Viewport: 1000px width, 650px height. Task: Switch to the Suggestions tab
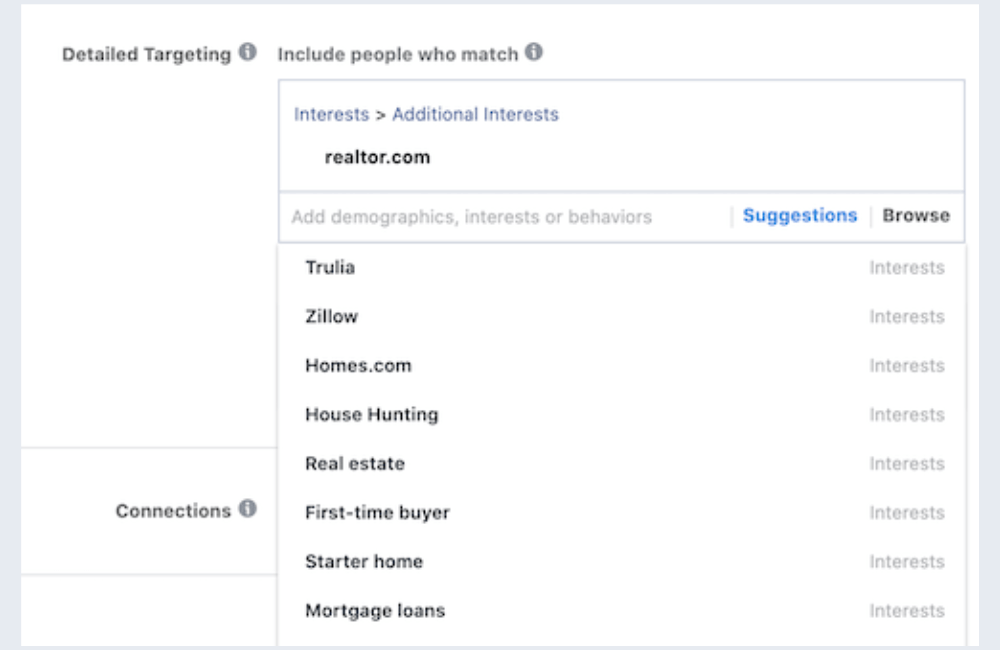click(x=799, y=214)
